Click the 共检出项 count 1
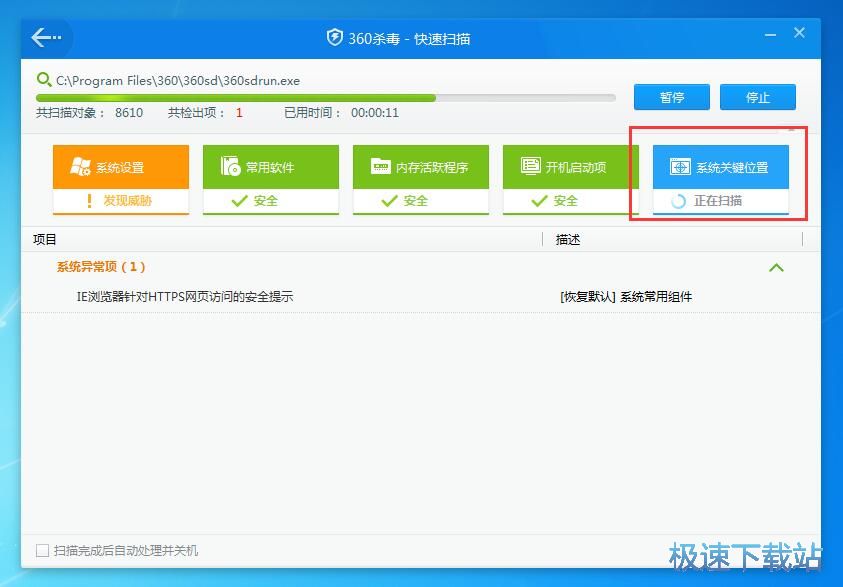Image resolution: width=843 pixels, height=587 pixels. (x=239, y=113)
